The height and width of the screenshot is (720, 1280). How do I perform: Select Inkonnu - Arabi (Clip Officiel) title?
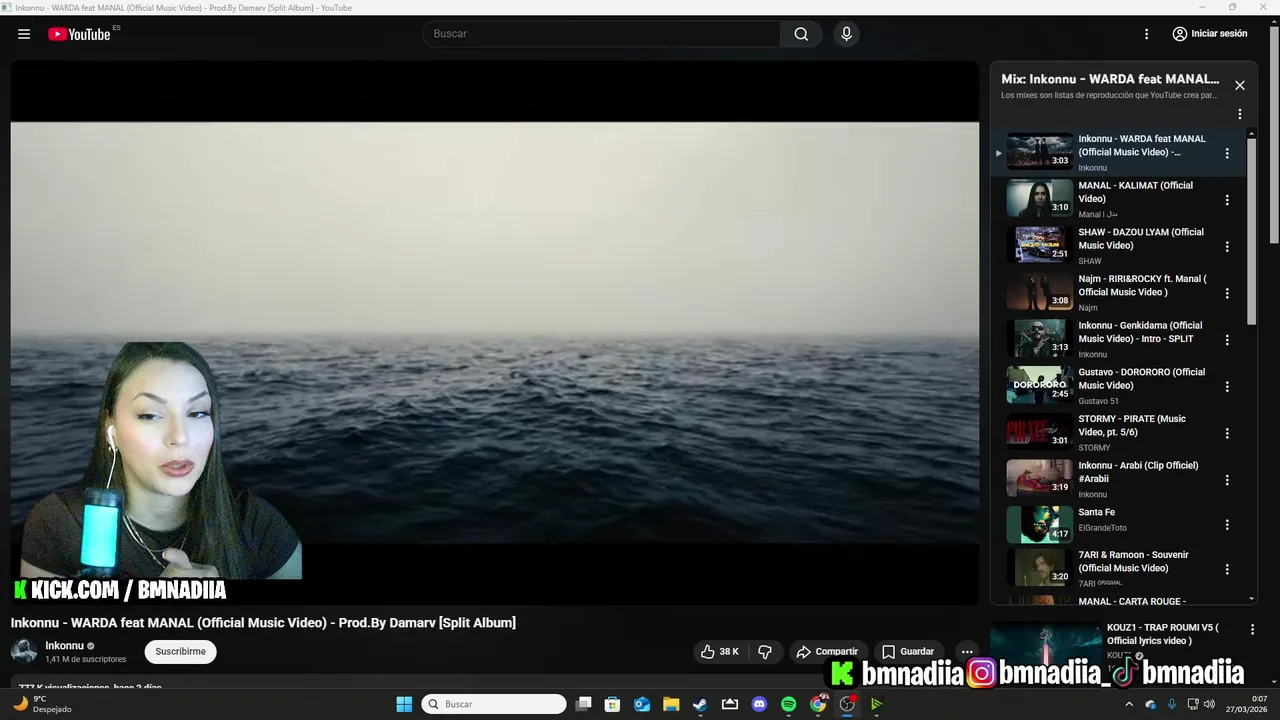[1138, 472]
